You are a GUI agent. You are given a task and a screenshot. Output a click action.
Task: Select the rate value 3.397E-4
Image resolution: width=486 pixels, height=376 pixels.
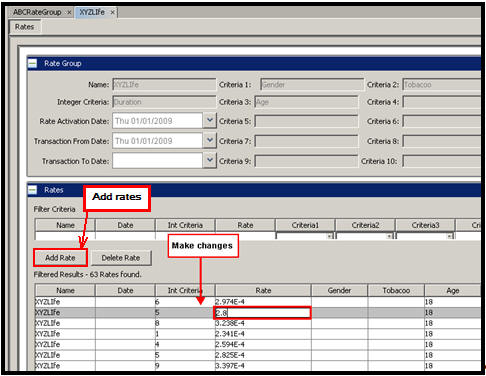(230, 366)
